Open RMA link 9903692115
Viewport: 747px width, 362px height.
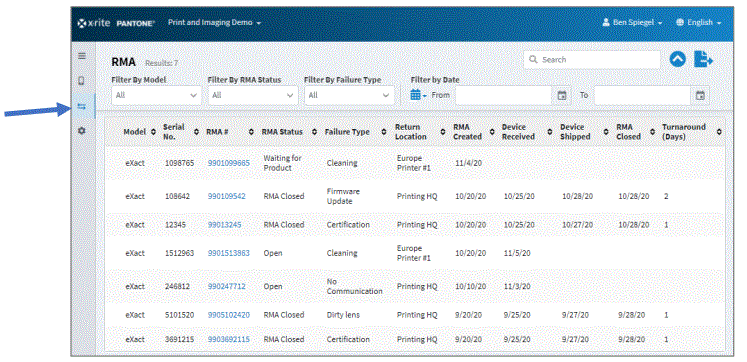pos(229,340)
